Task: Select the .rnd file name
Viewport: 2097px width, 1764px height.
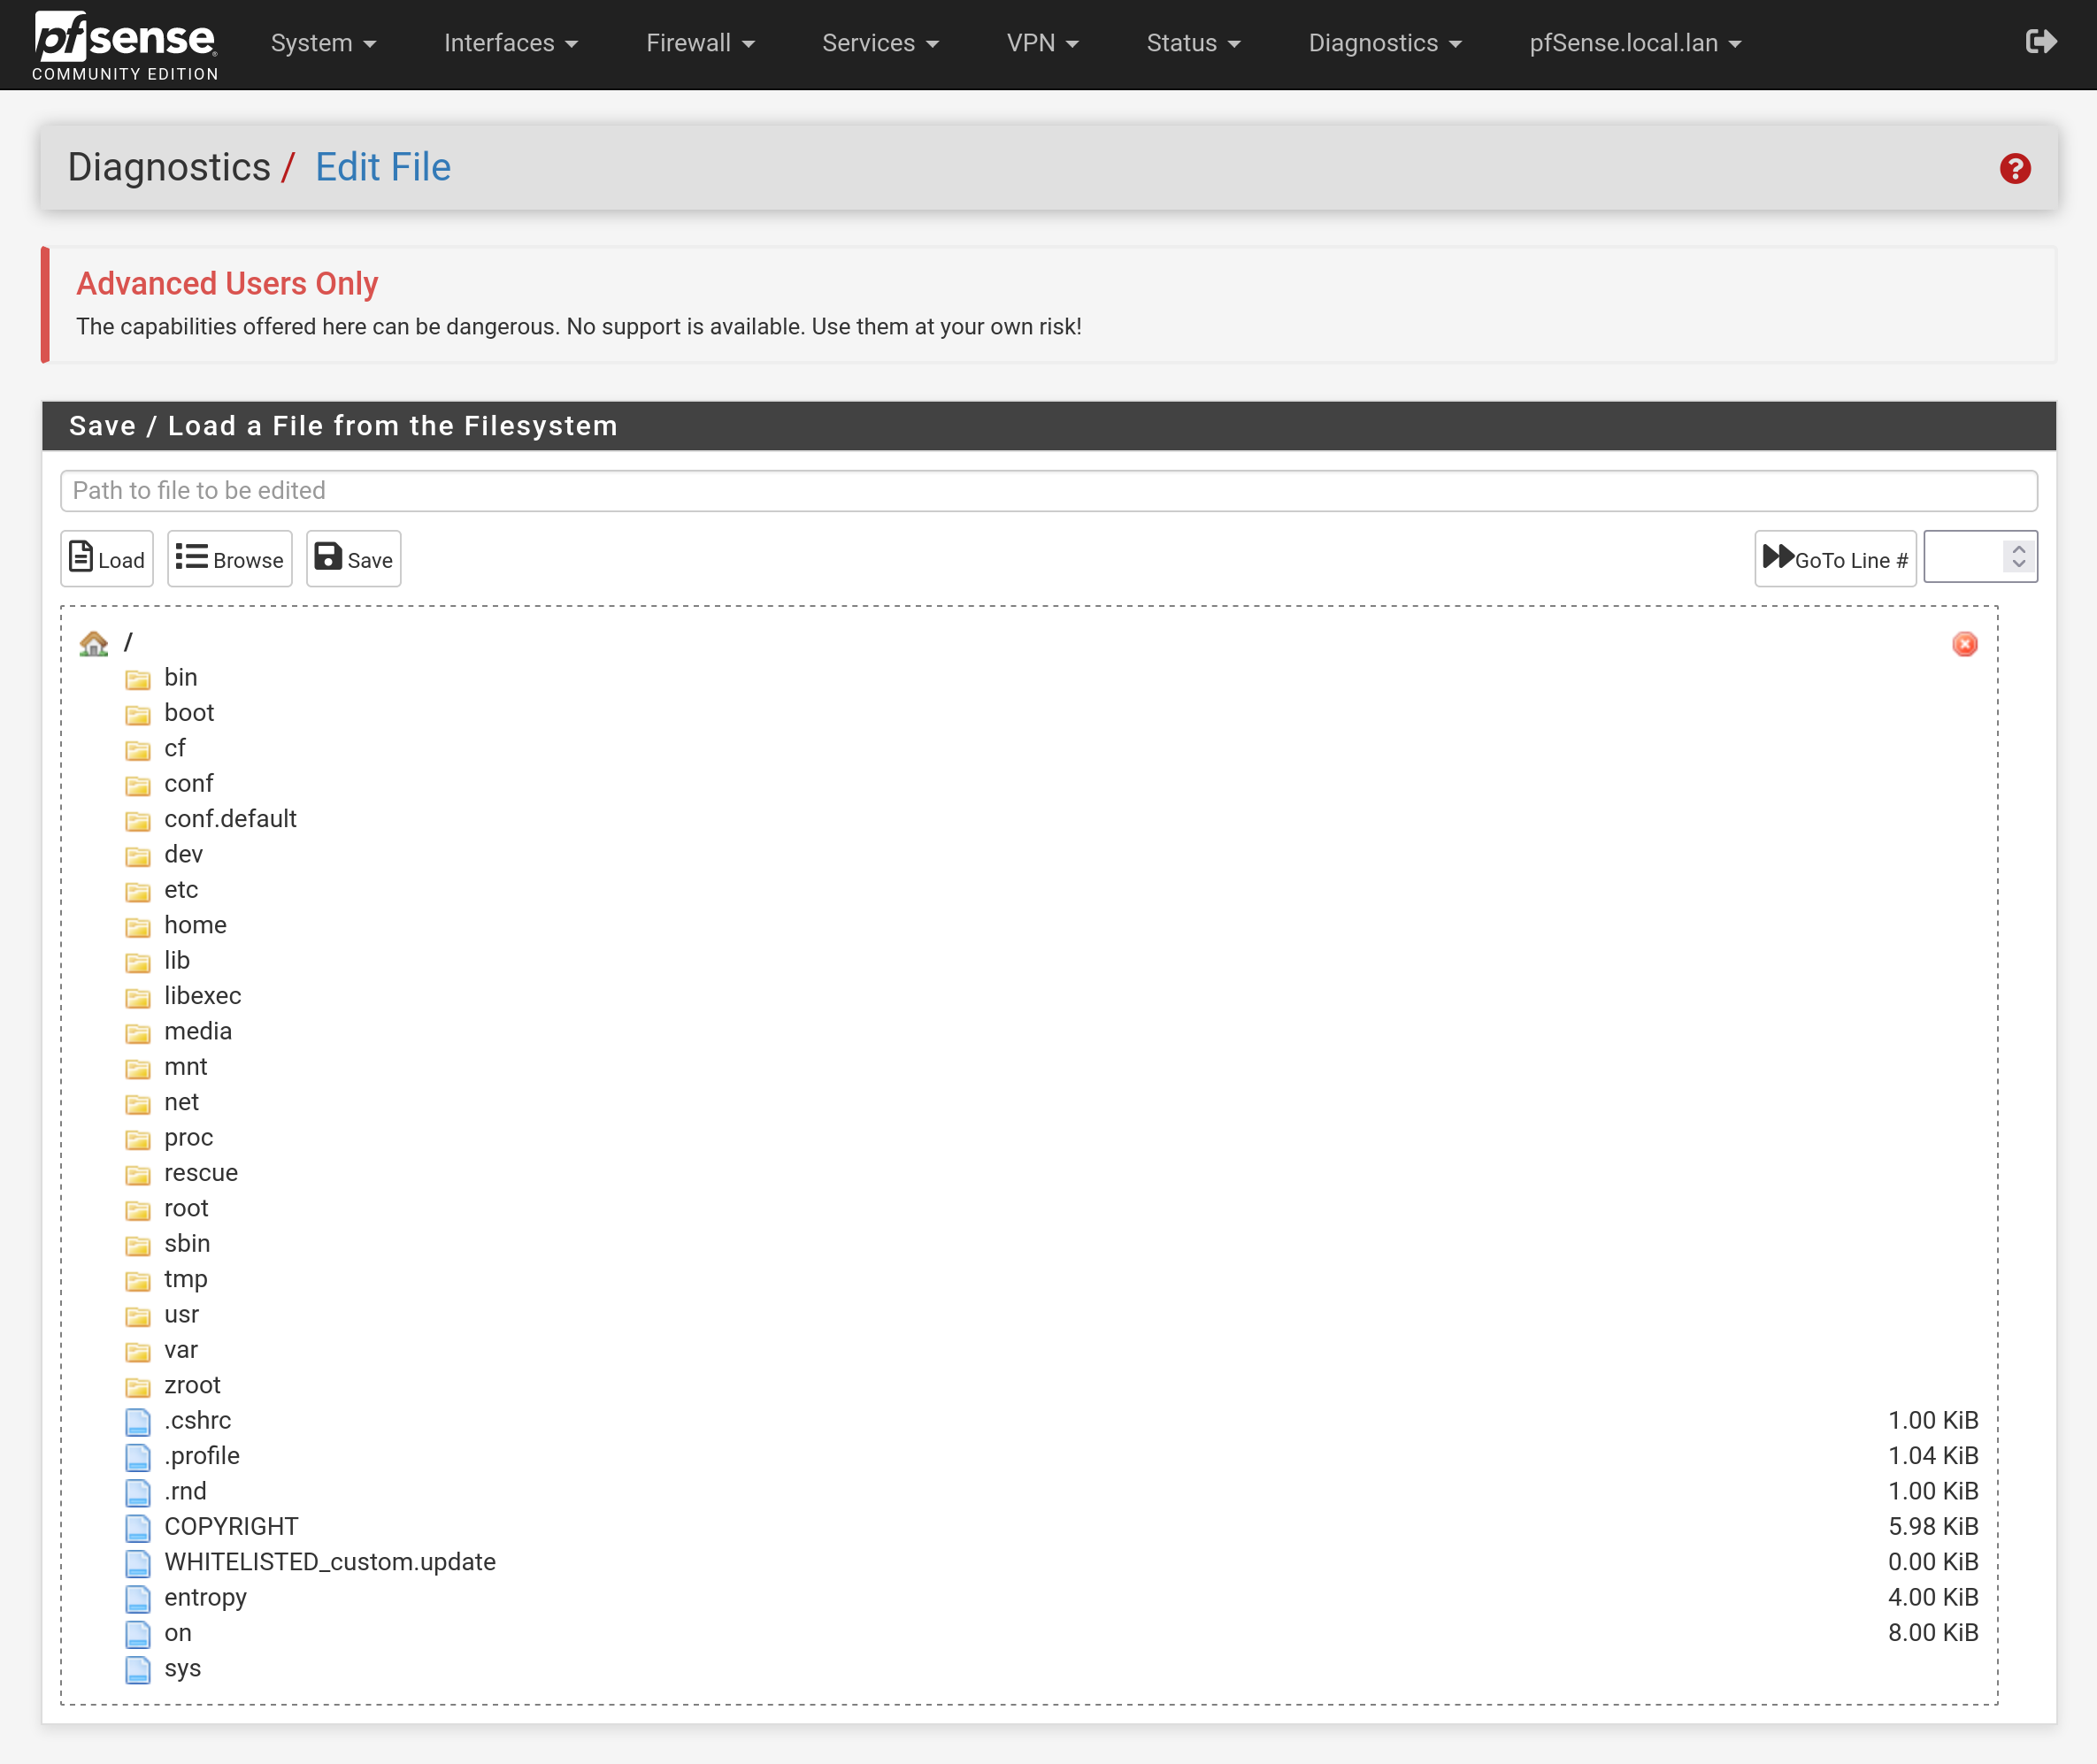Action: 185,1491
